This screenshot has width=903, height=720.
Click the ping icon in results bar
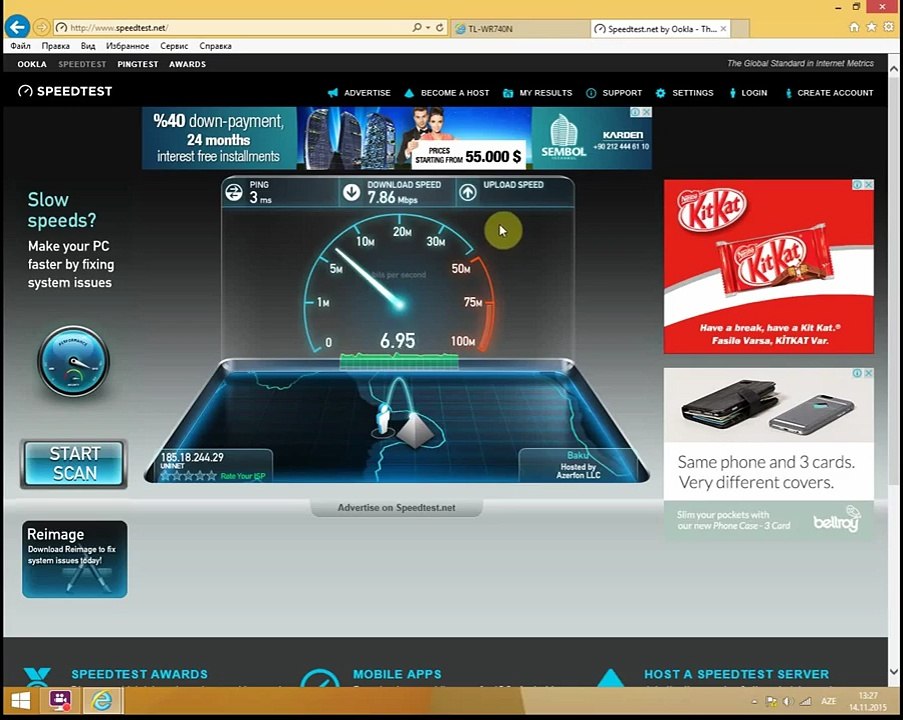(x=234, y=192)
